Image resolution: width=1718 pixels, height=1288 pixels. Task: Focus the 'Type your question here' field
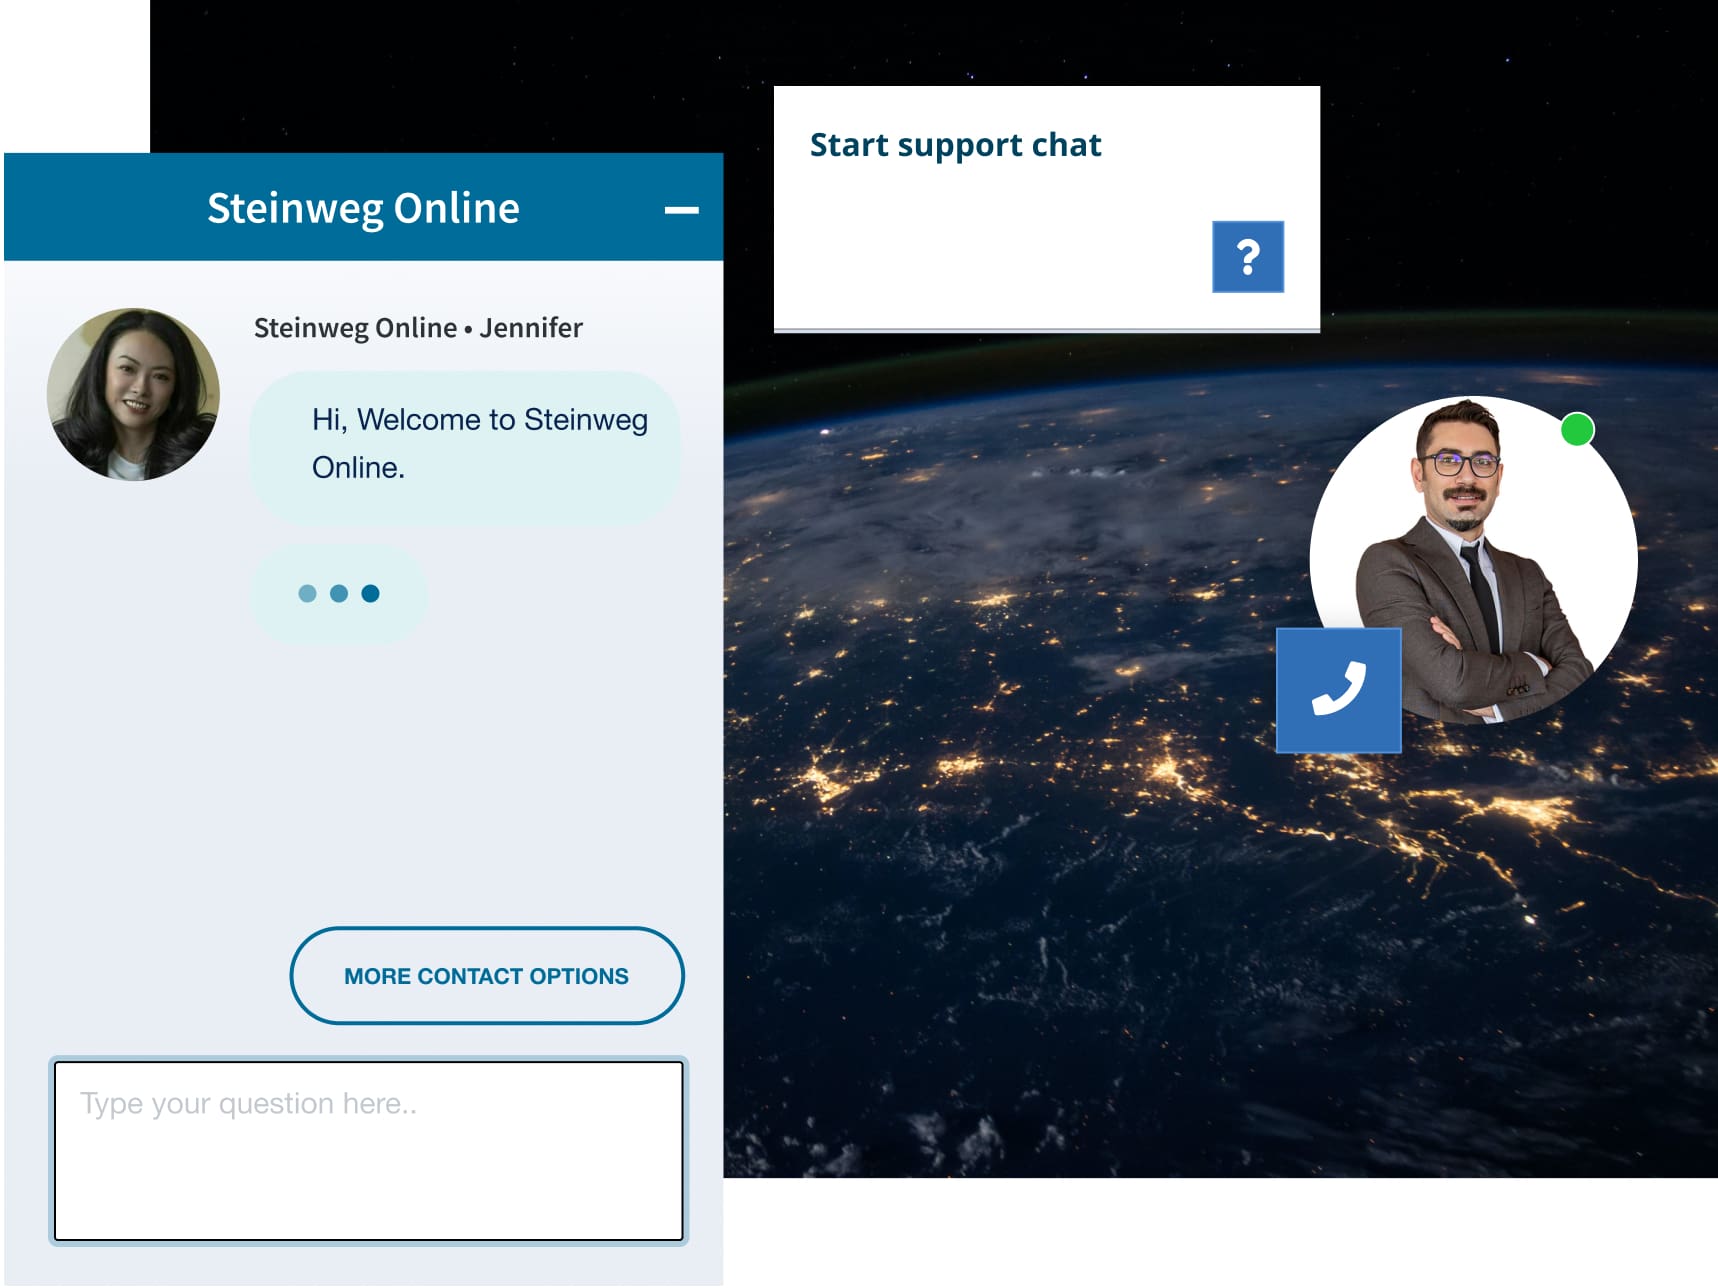(x=368, y=1151)
